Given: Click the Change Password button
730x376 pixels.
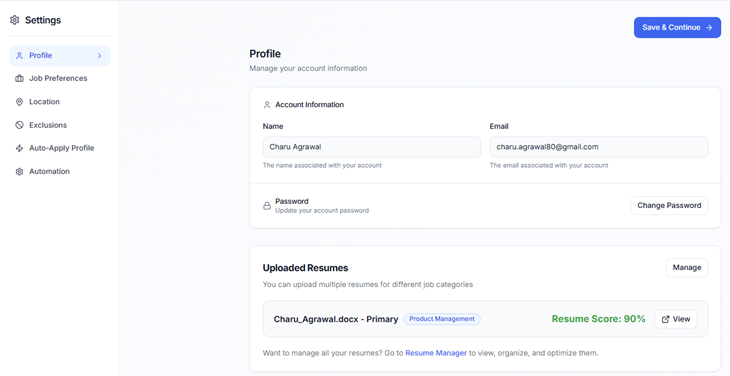Looking at the screenshot, I should click(x=669, y=206).
